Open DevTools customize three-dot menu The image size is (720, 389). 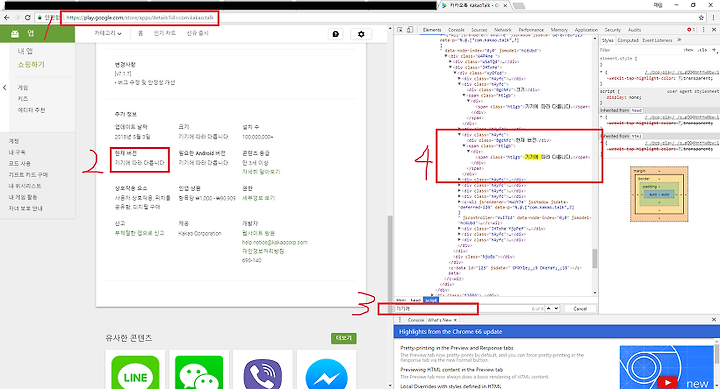click(703, 29)
